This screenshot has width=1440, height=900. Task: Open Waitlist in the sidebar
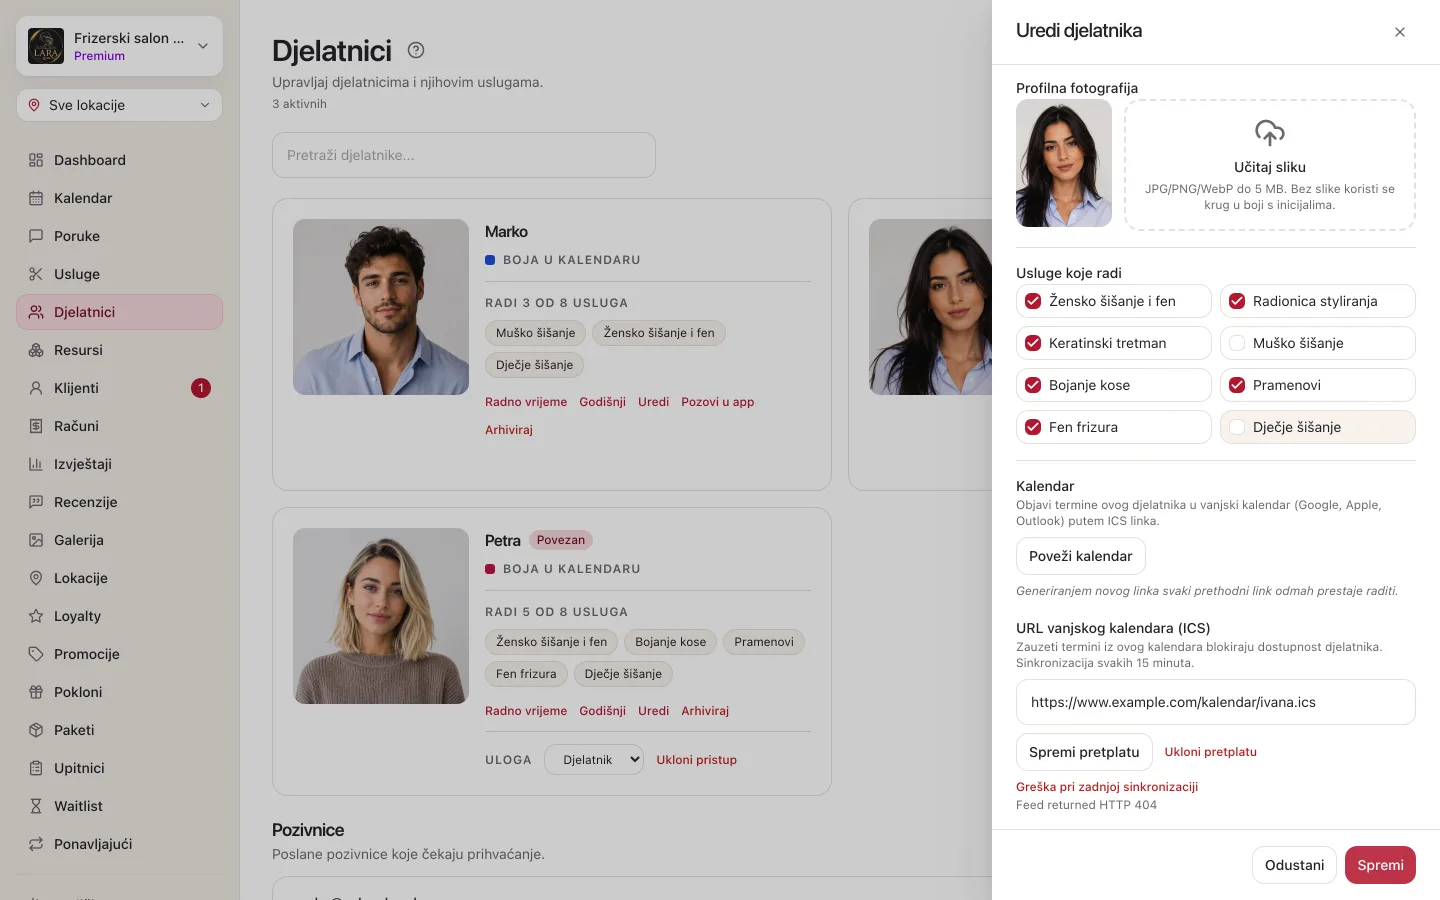point(120,806)
